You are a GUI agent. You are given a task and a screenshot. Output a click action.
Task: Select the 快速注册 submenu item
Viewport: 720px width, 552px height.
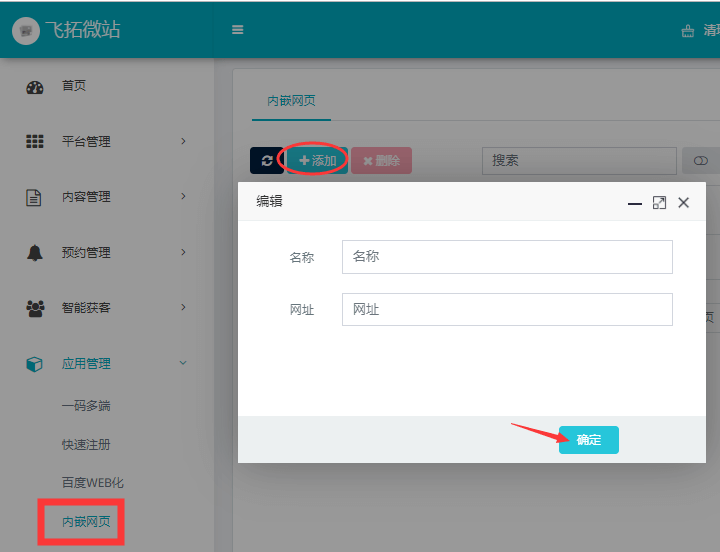tap(86, 444)
